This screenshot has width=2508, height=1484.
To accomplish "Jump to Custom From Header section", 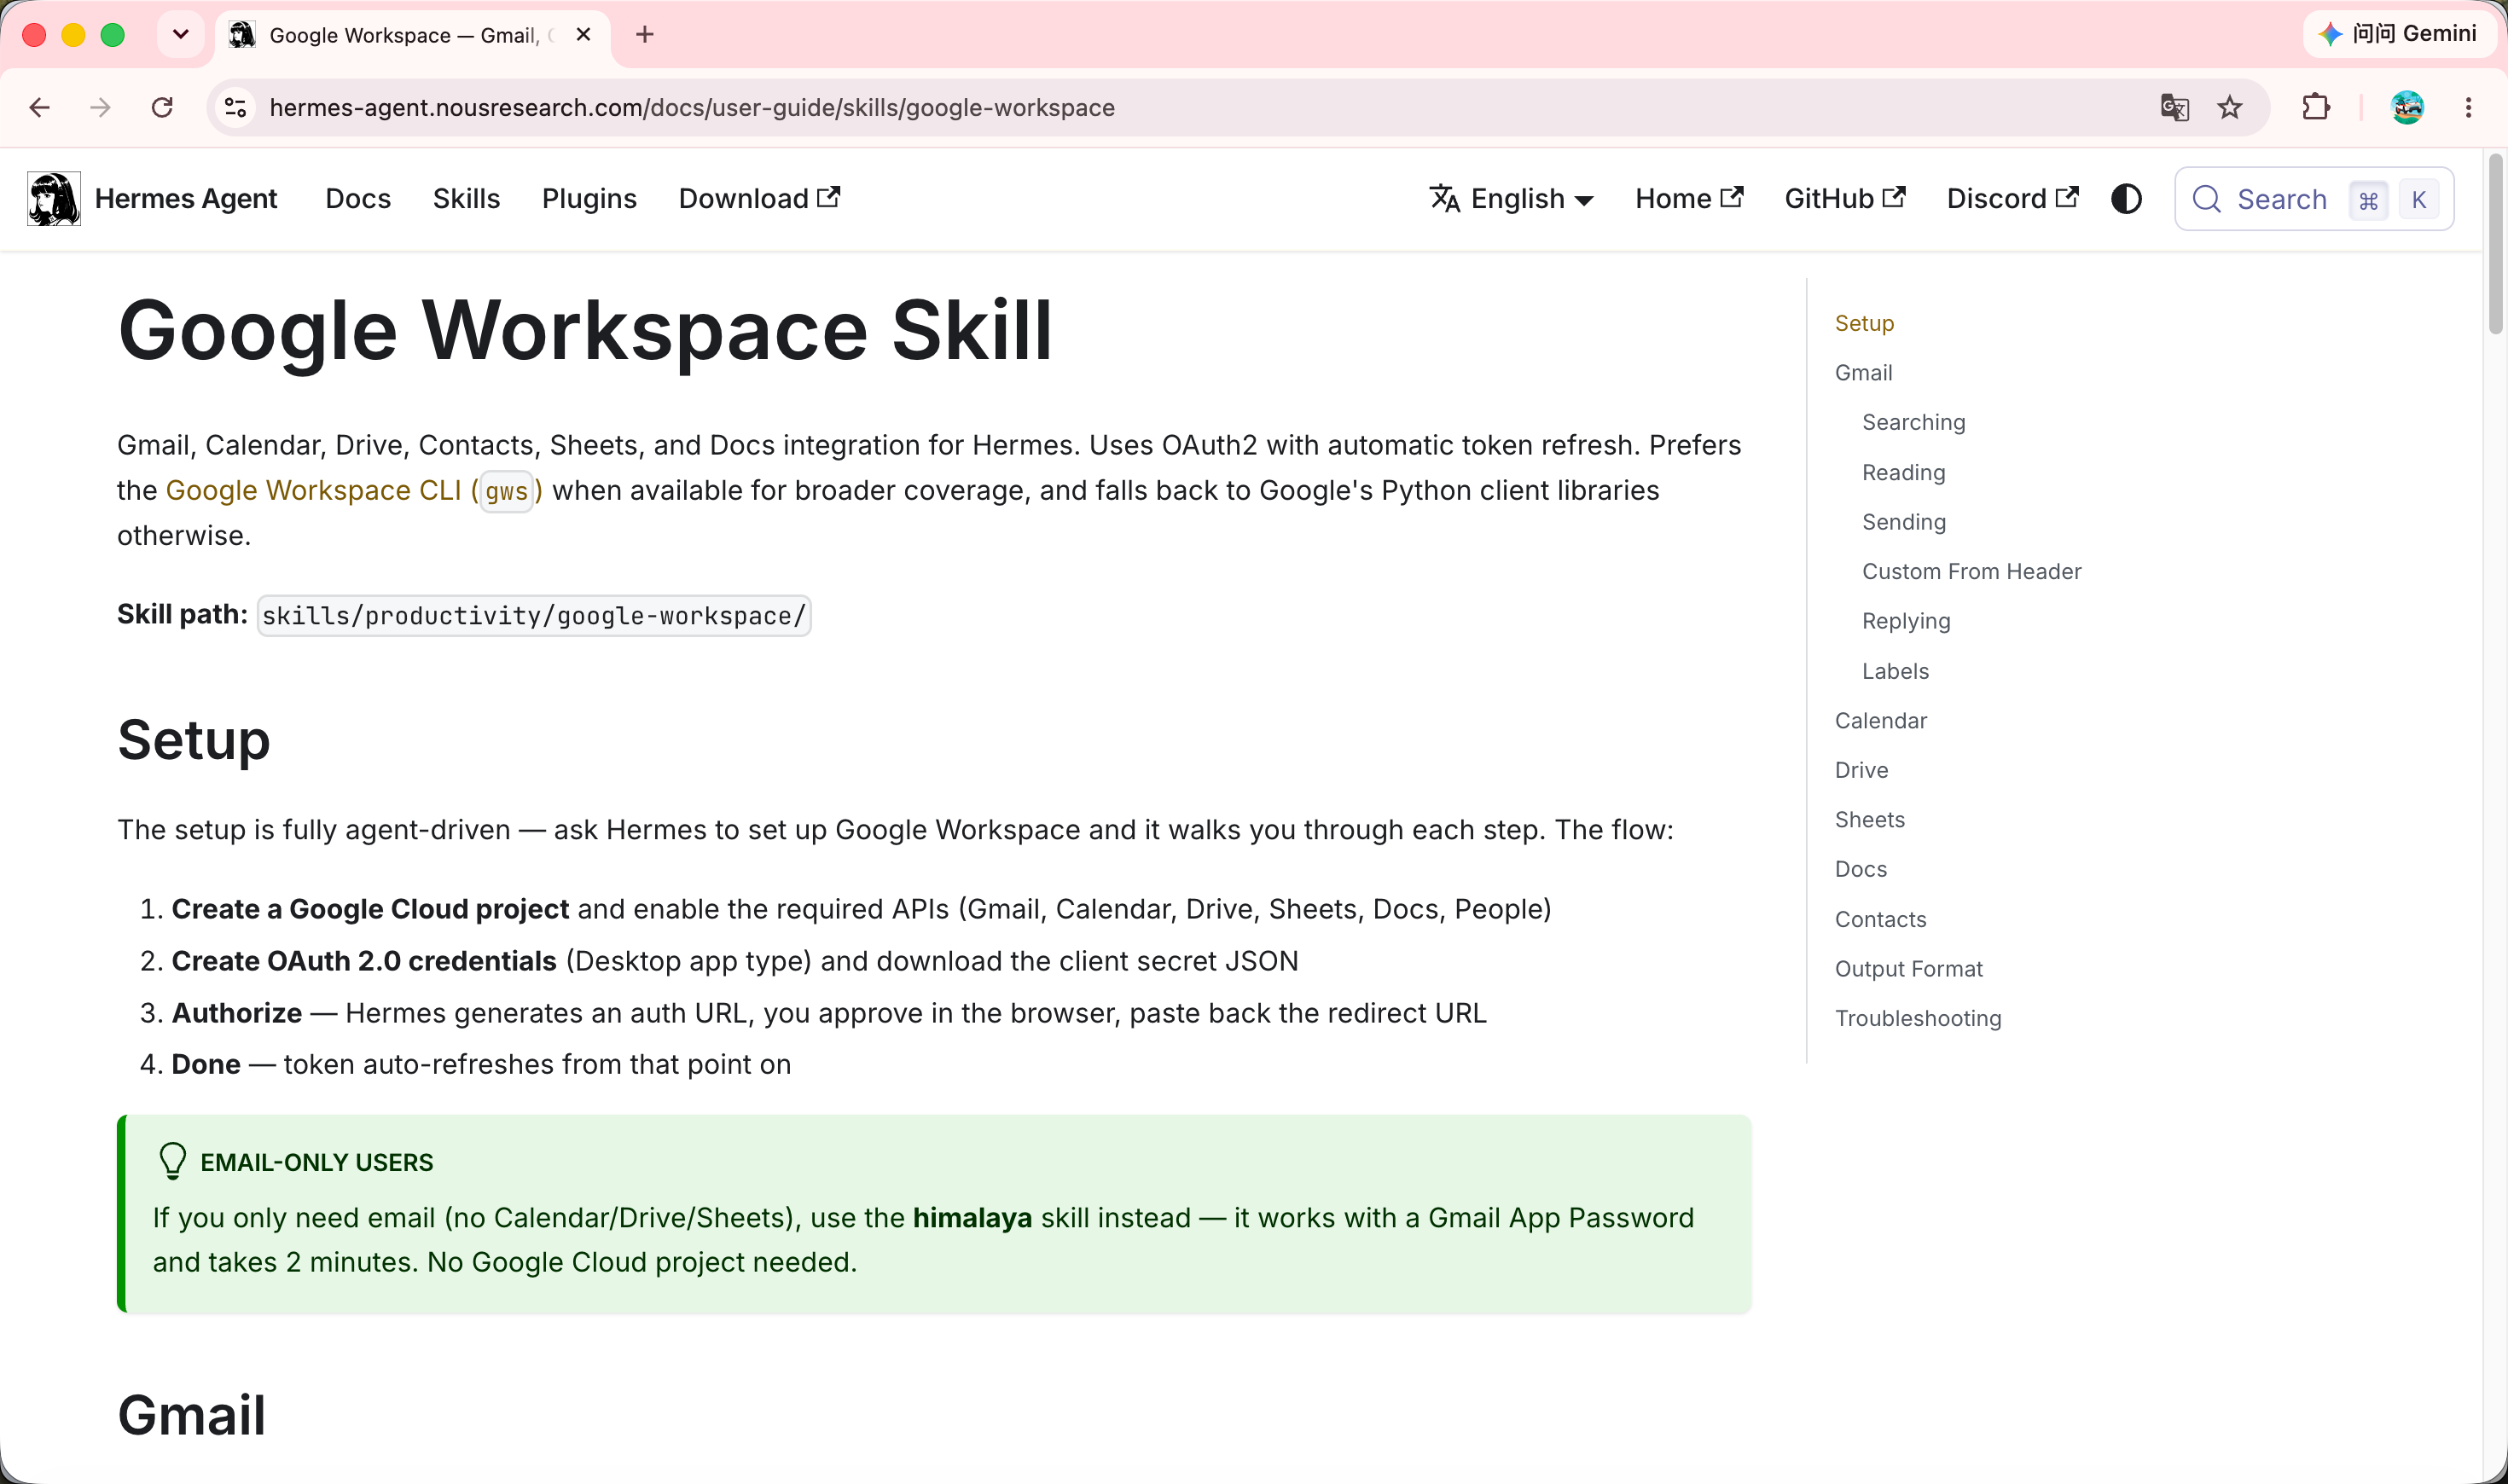I will coord(1971,571).
